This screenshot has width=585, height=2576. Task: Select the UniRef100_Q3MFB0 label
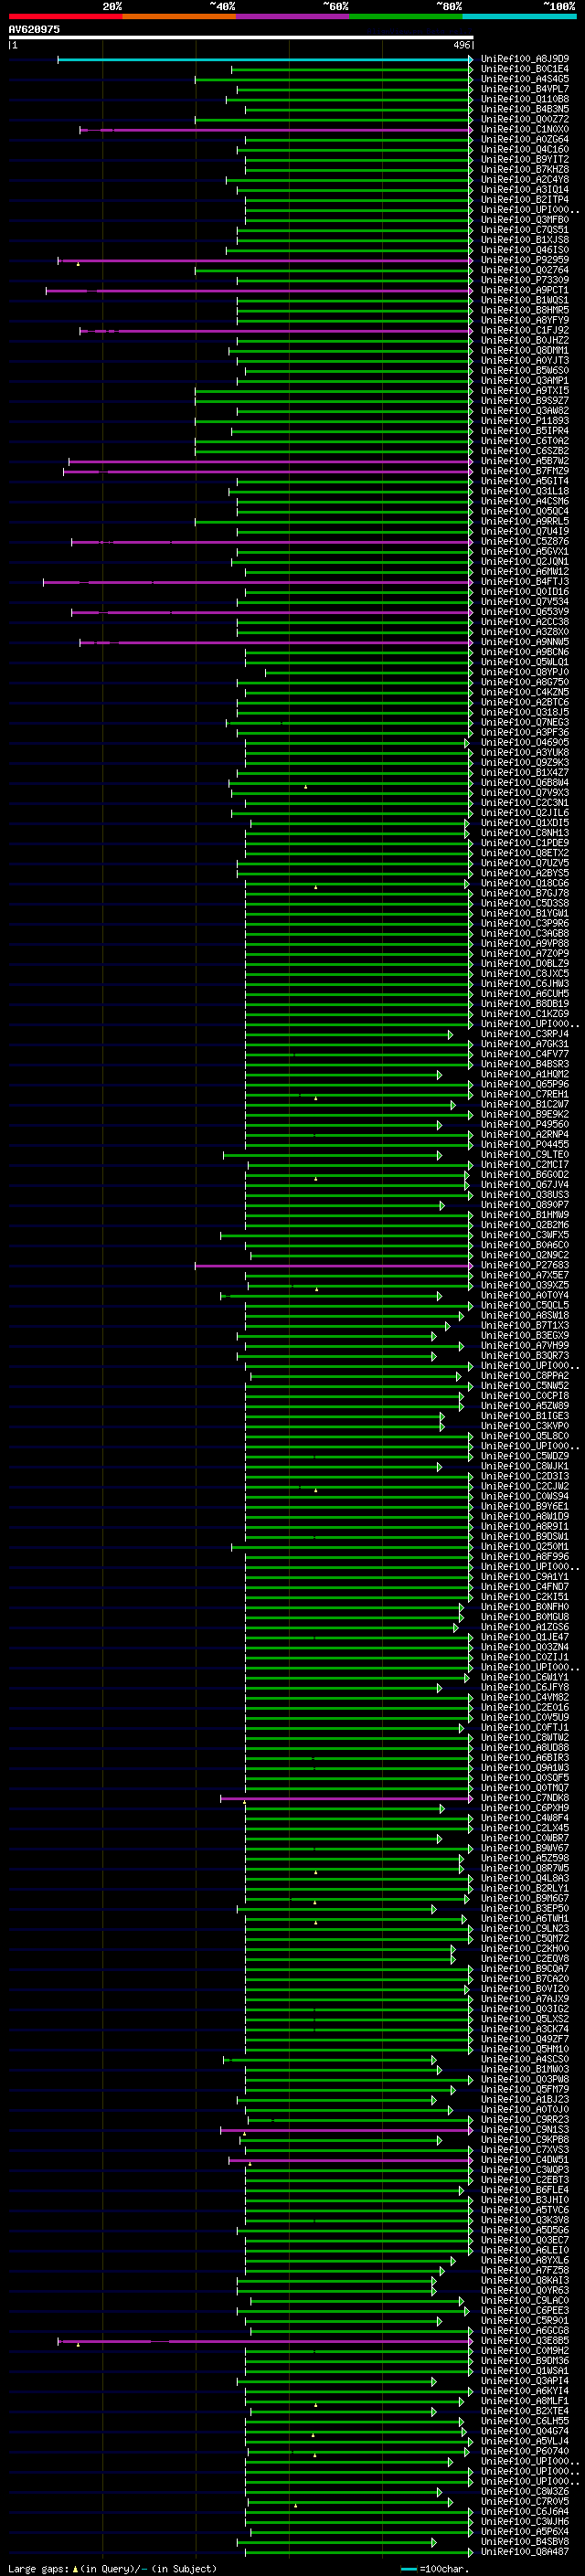point(524,220)
